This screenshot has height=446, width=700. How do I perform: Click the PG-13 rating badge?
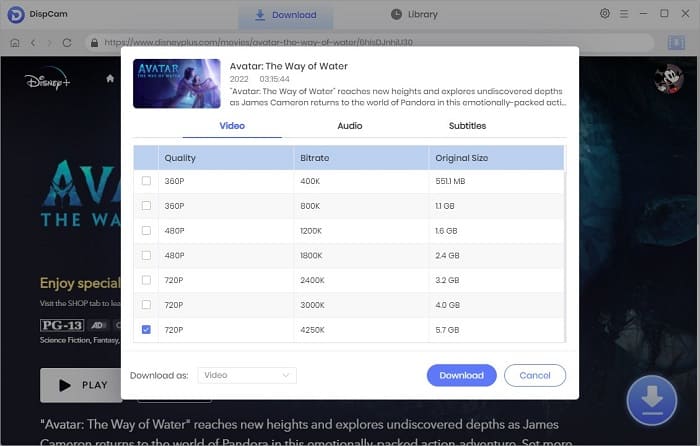62,325
